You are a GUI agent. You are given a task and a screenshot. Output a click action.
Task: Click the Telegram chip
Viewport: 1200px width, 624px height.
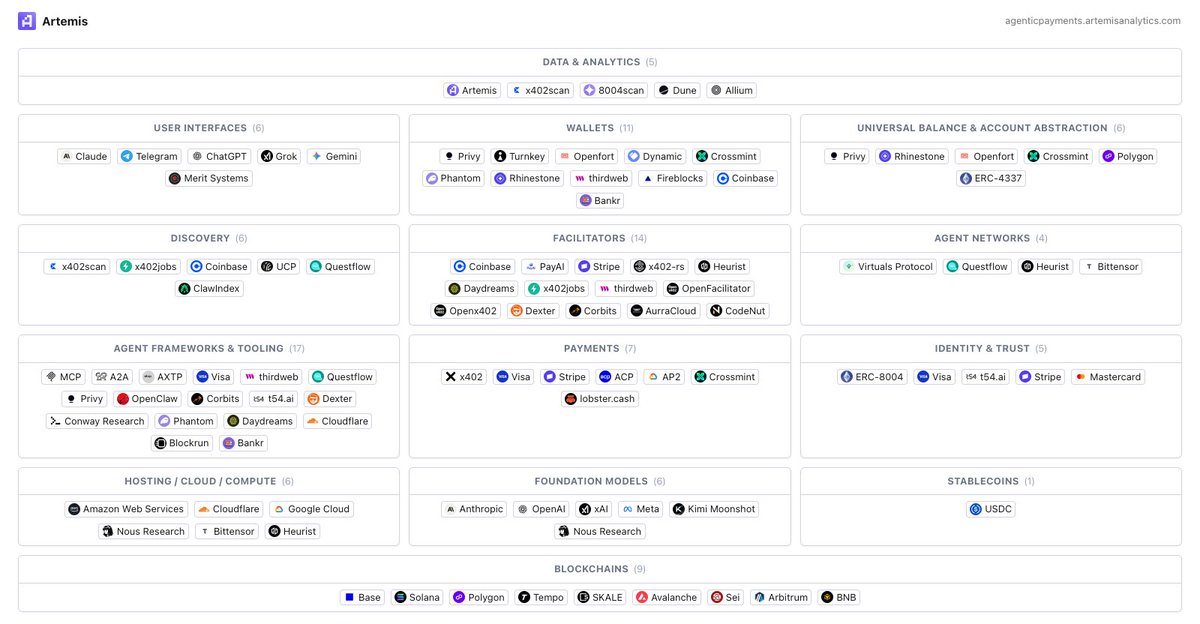tap(149, 156)
